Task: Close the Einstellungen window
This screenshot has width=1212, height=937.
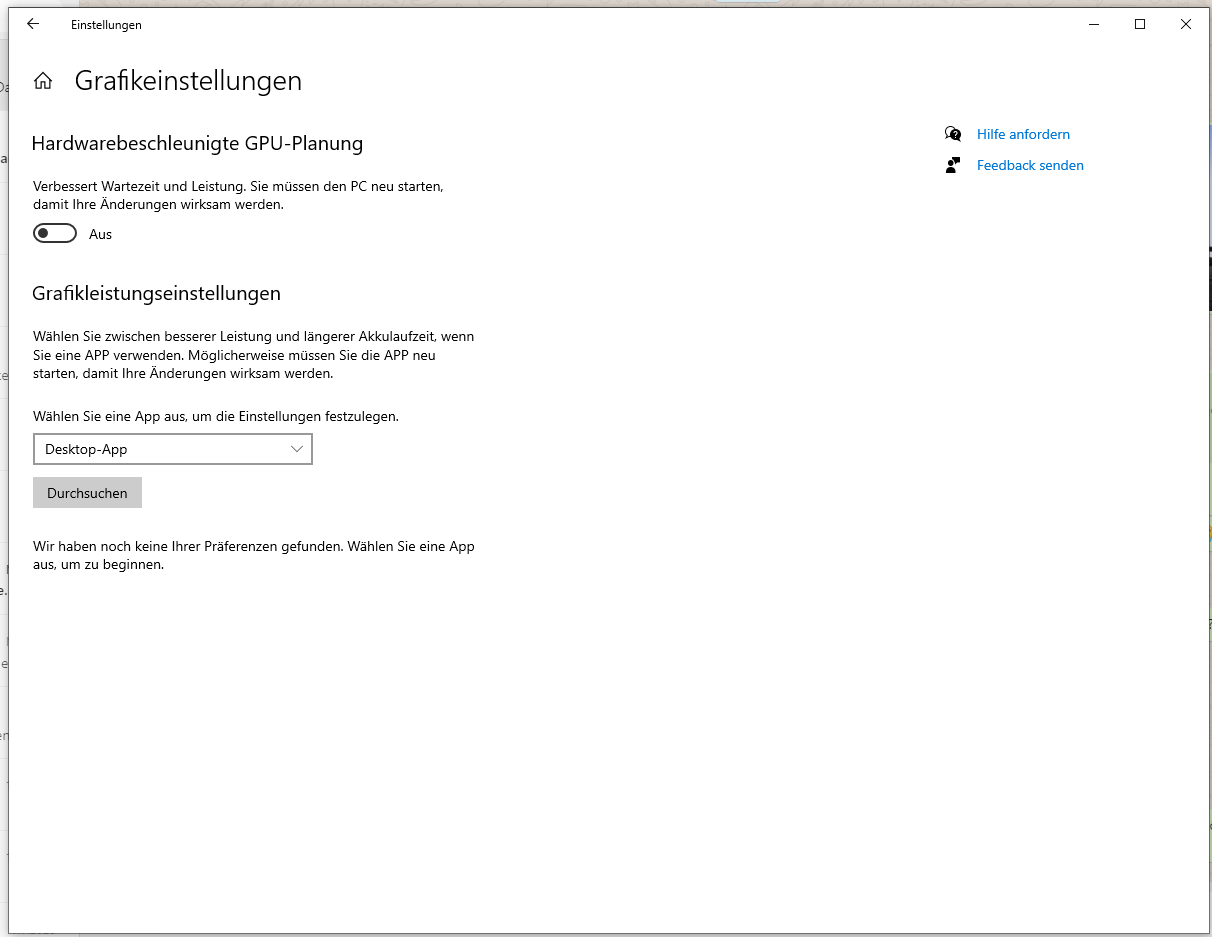Action: tap(1185, 25)
